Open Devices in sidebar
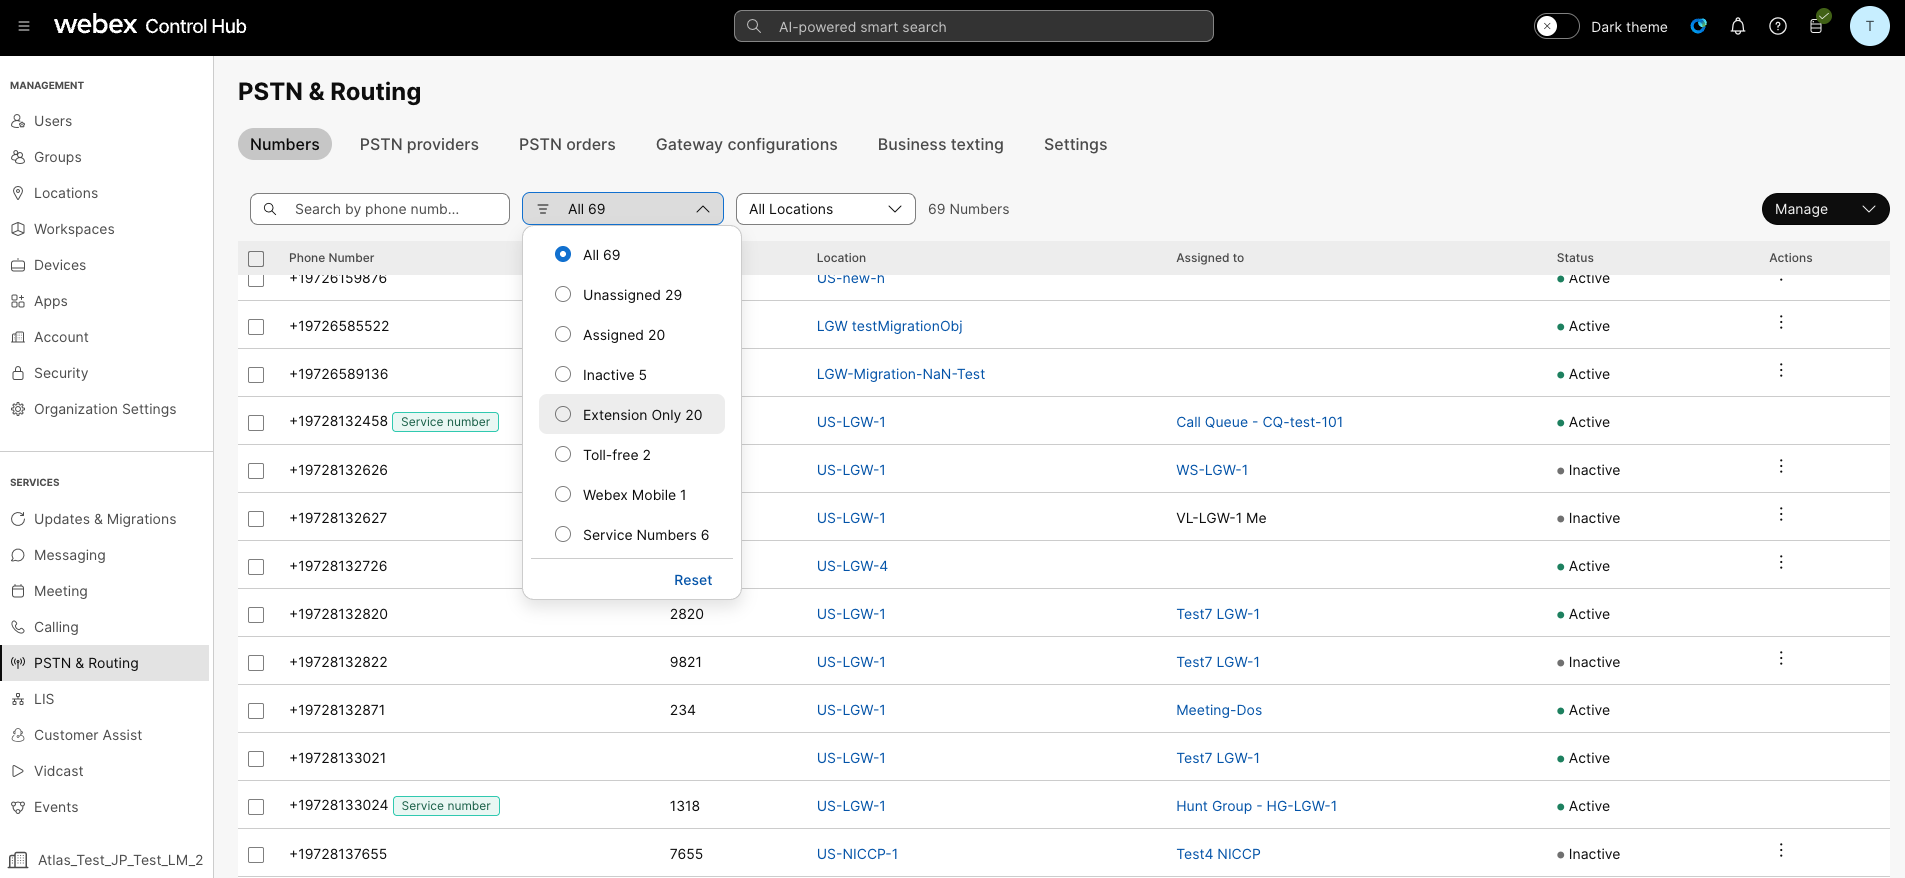Viewport: 1905px width, 878px height. point(60,265)
